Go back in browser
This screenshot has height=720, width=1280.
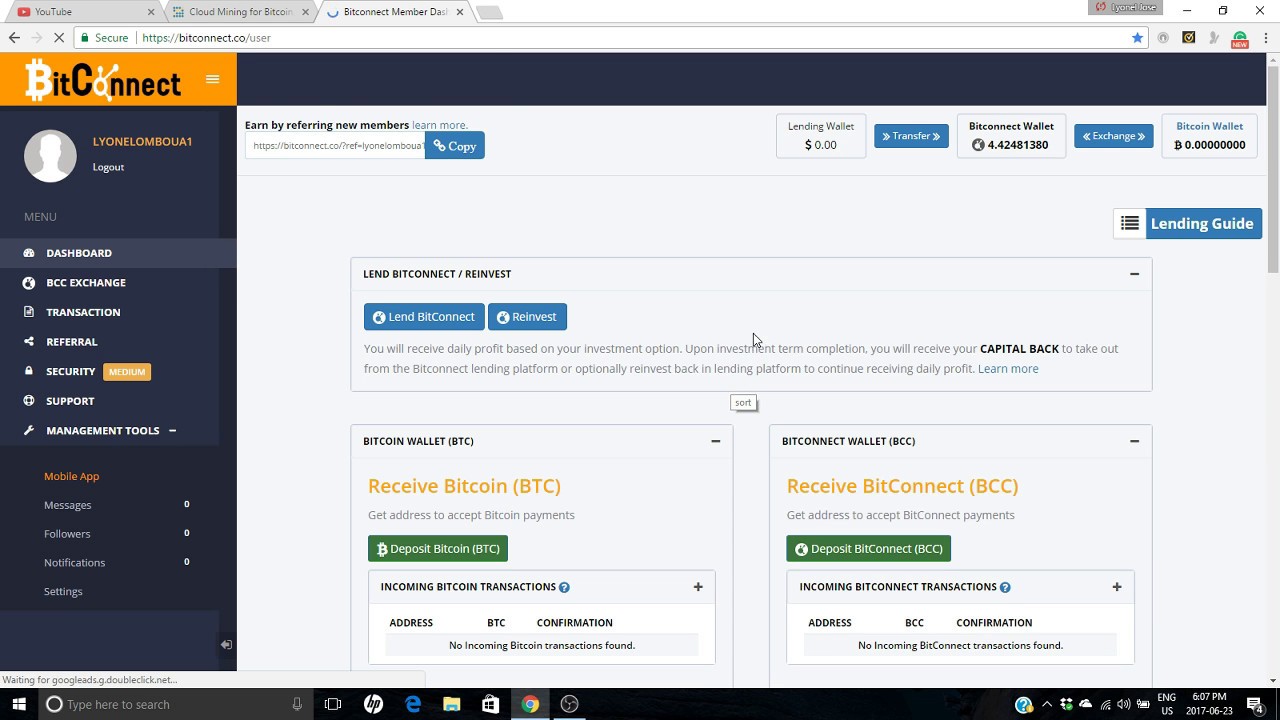coord(14,38)
